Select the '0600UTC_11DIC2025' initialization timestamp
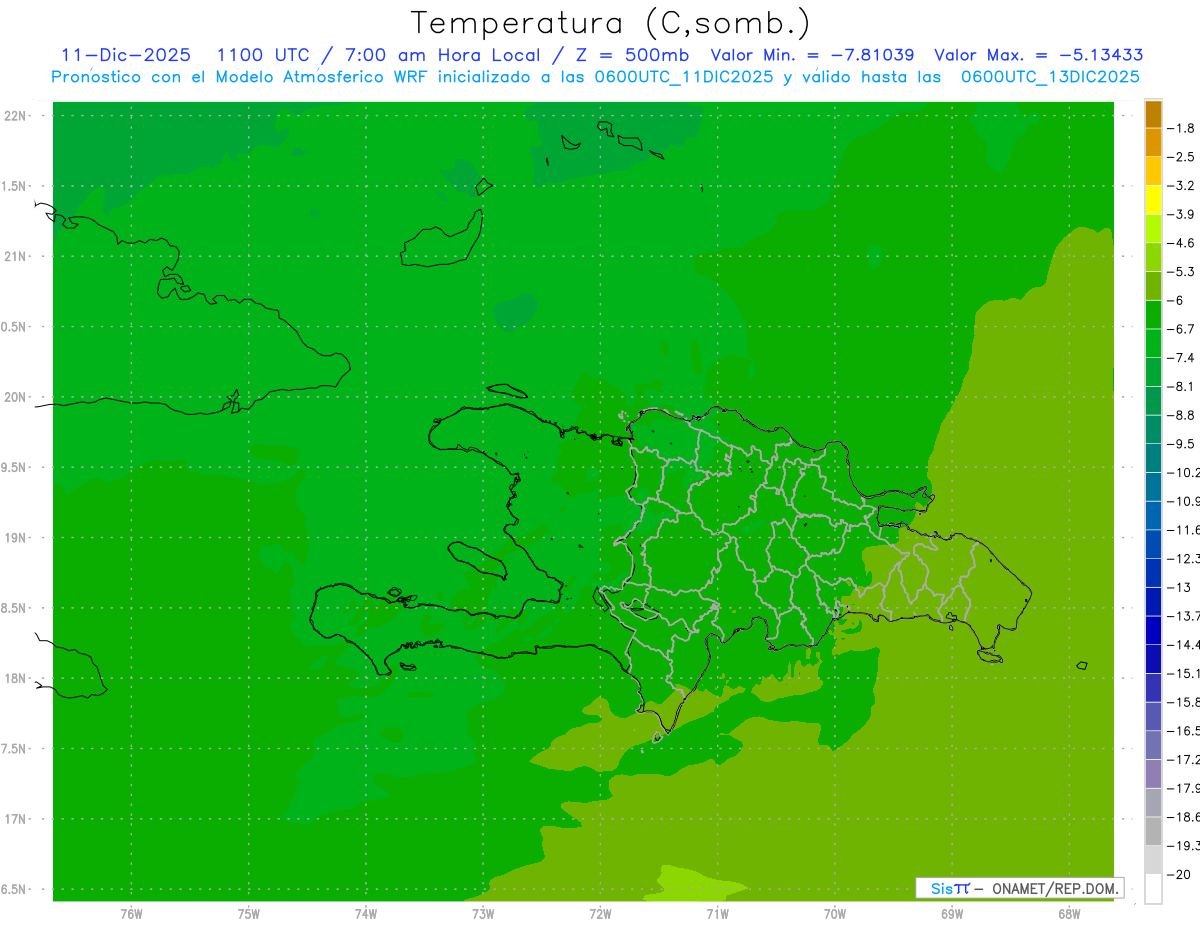The image size is (1200, 927). point(684,77)
